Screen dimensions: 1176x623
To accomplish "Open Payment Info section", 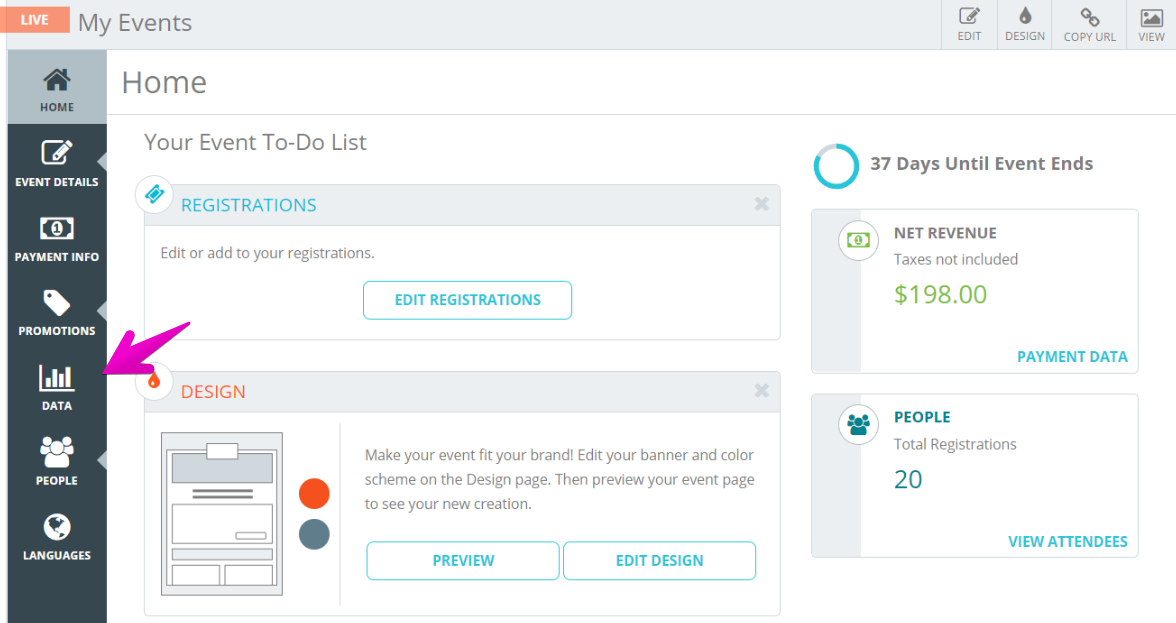I will click(57, 238).
